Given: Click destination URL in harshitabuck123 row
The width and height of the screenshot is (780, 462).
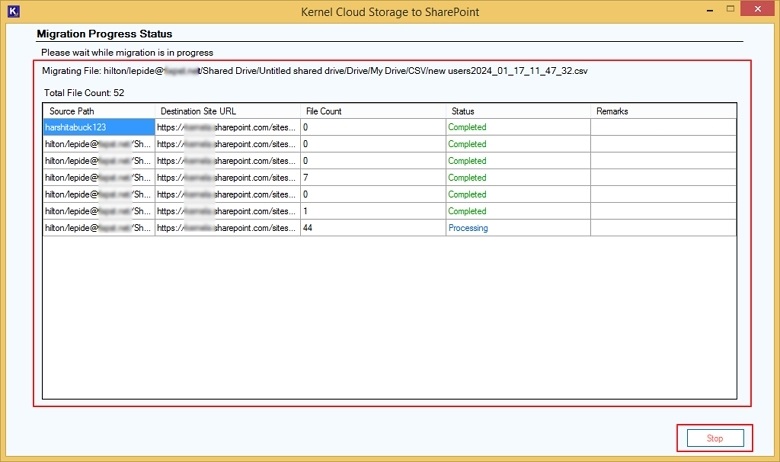Looking at the screenshot, I should (227, 127).
